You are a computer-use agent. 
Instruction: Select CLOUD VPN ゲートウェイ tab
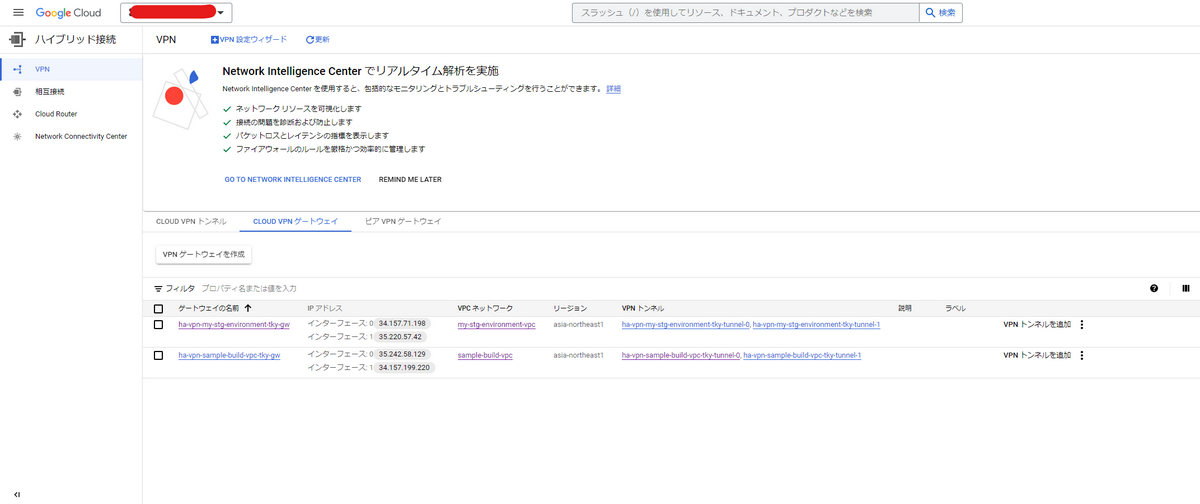coord(296,220)
